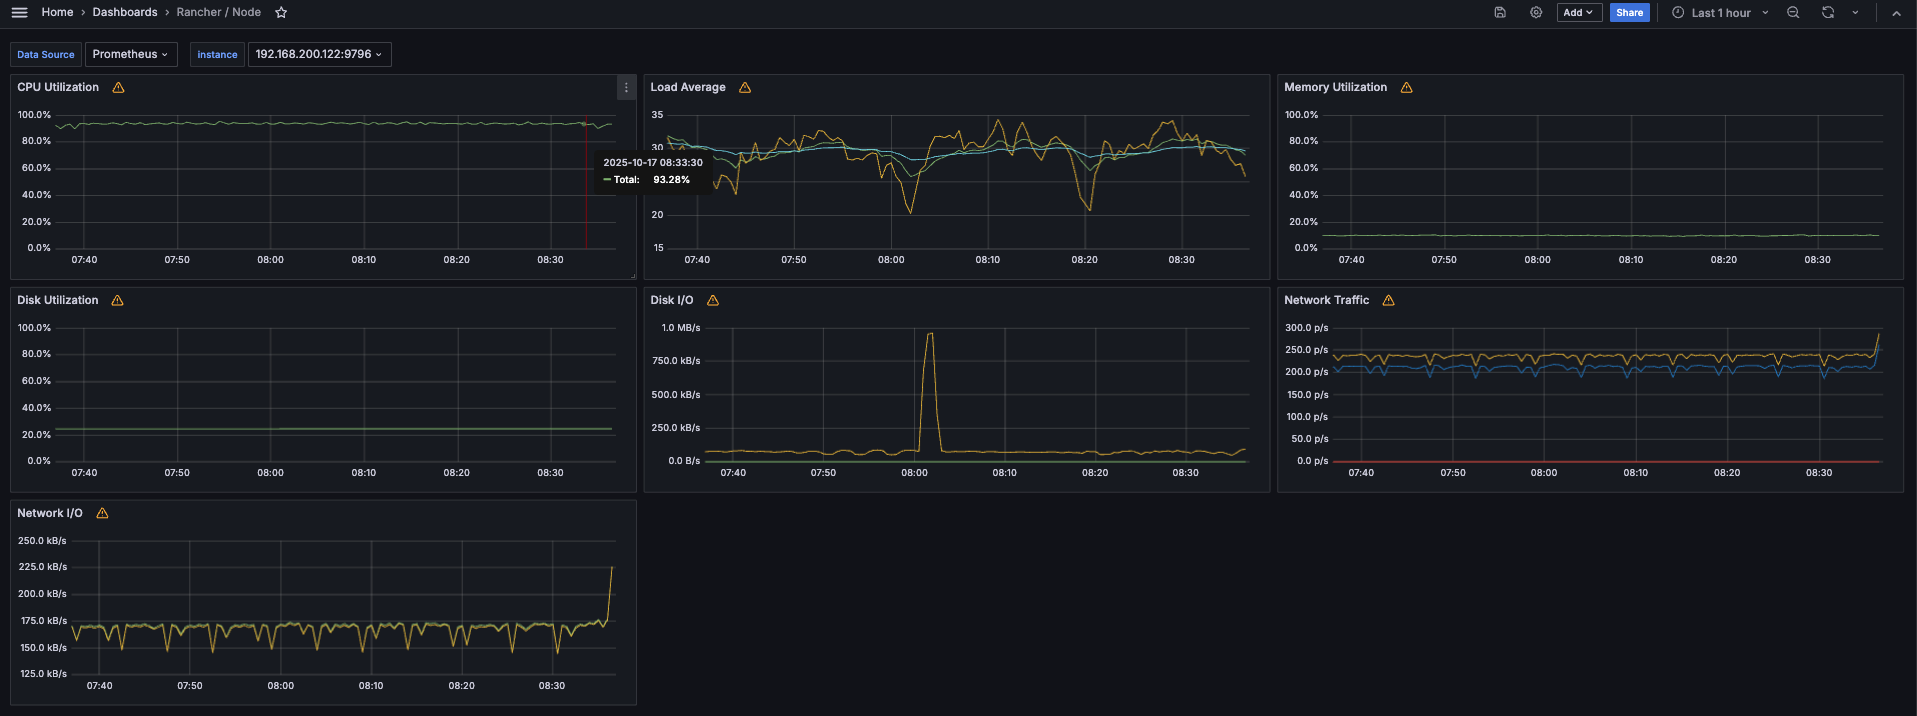Open the Prometheus data source dropdown

[130, 55]
